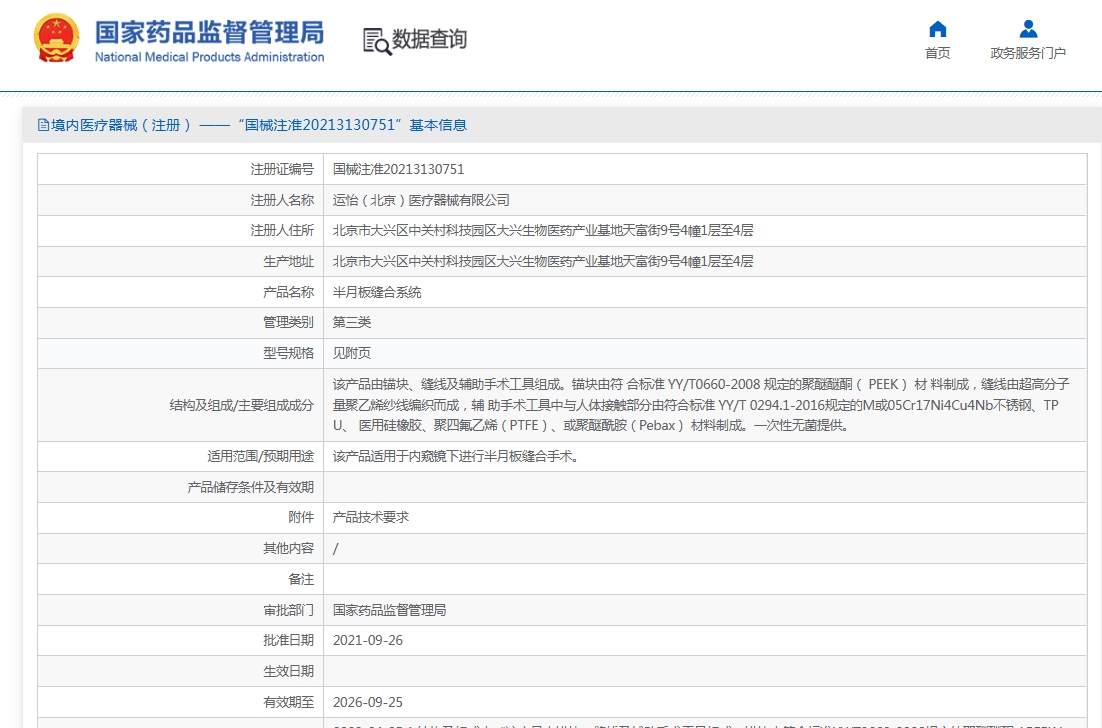The width and height of the screenshot is (1102, 728).
Task: Select date 2026-09-25
Action: click(368, 703)
